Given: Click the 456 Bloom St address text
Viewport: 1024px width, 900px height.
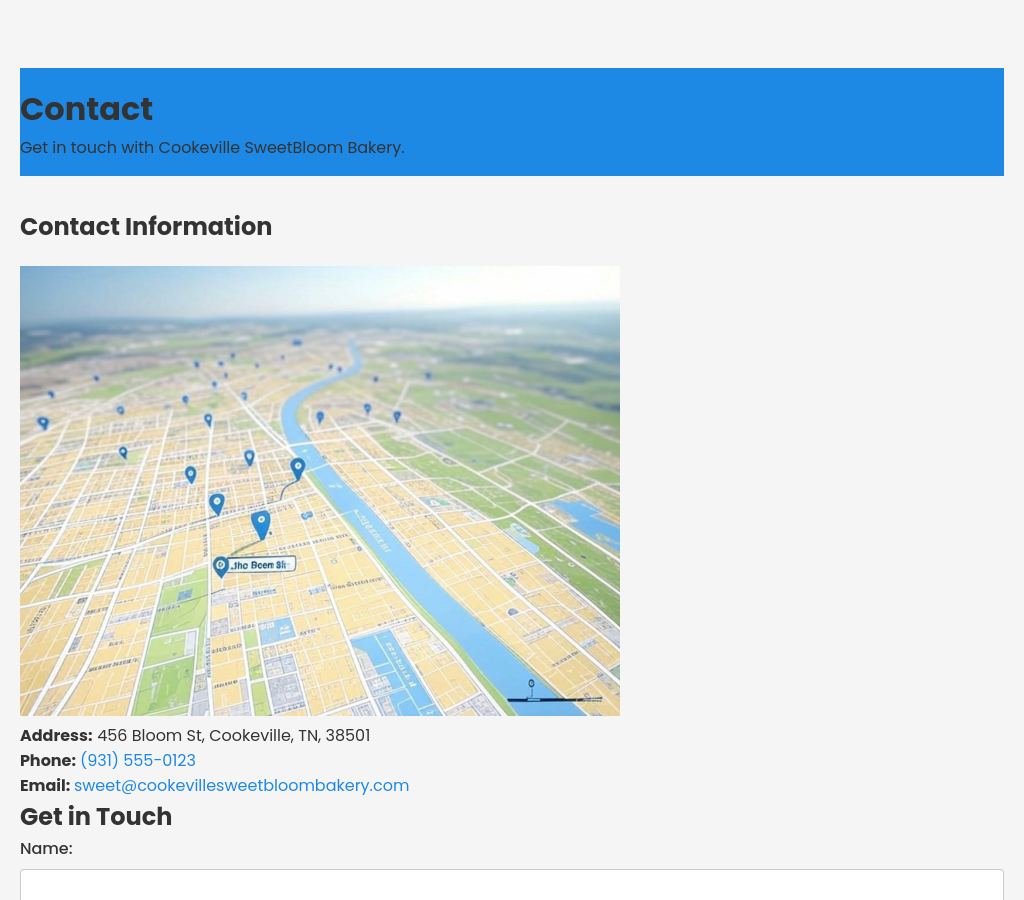Looking at the screenshot, I should (x=233, y=736).
